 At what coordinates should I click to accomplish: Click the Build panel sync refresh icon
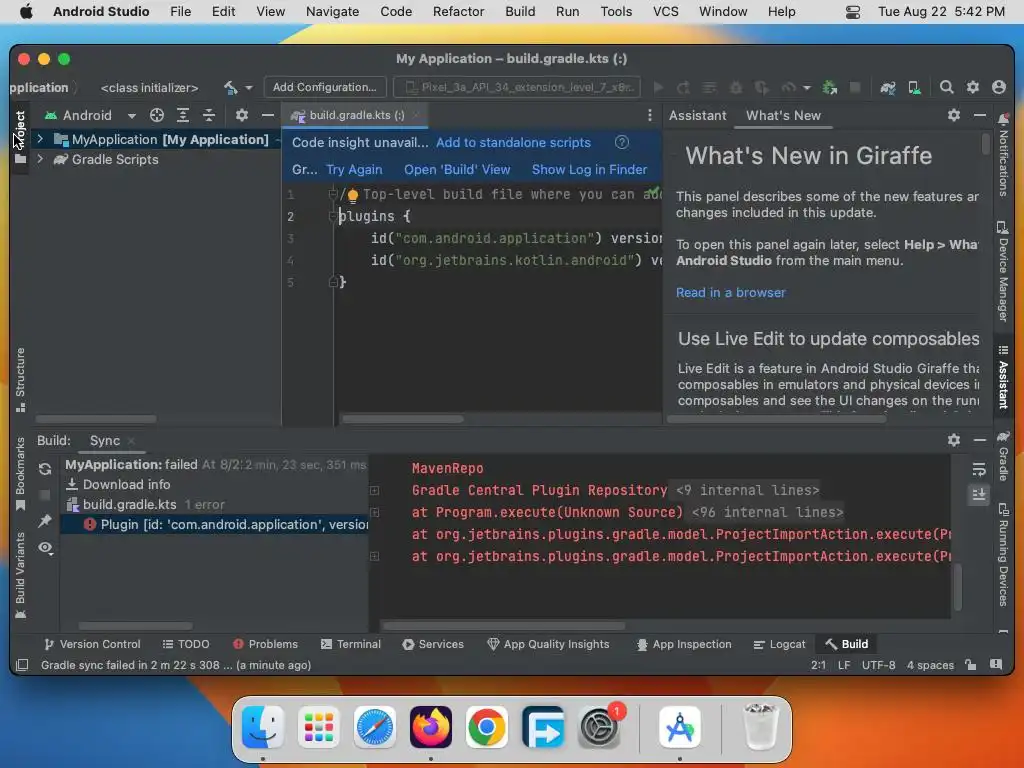pyautogui.click(x=44, y=468)
